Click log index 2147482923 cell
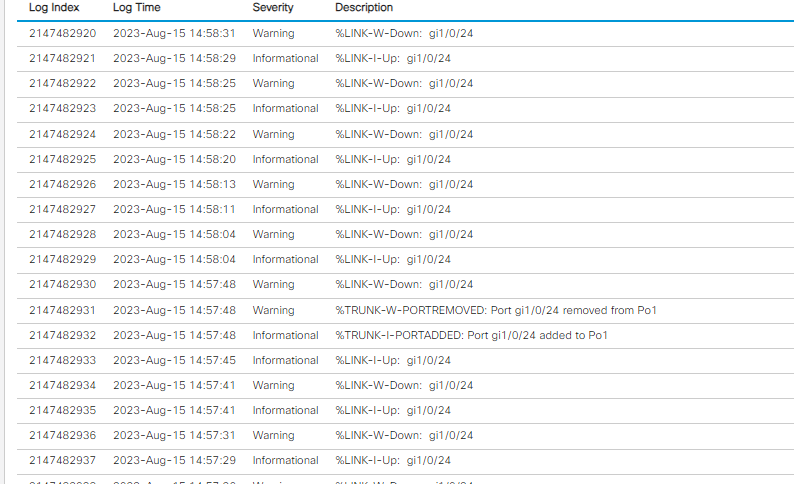Viewport: 794px width, 484px height. pos(62,108)
